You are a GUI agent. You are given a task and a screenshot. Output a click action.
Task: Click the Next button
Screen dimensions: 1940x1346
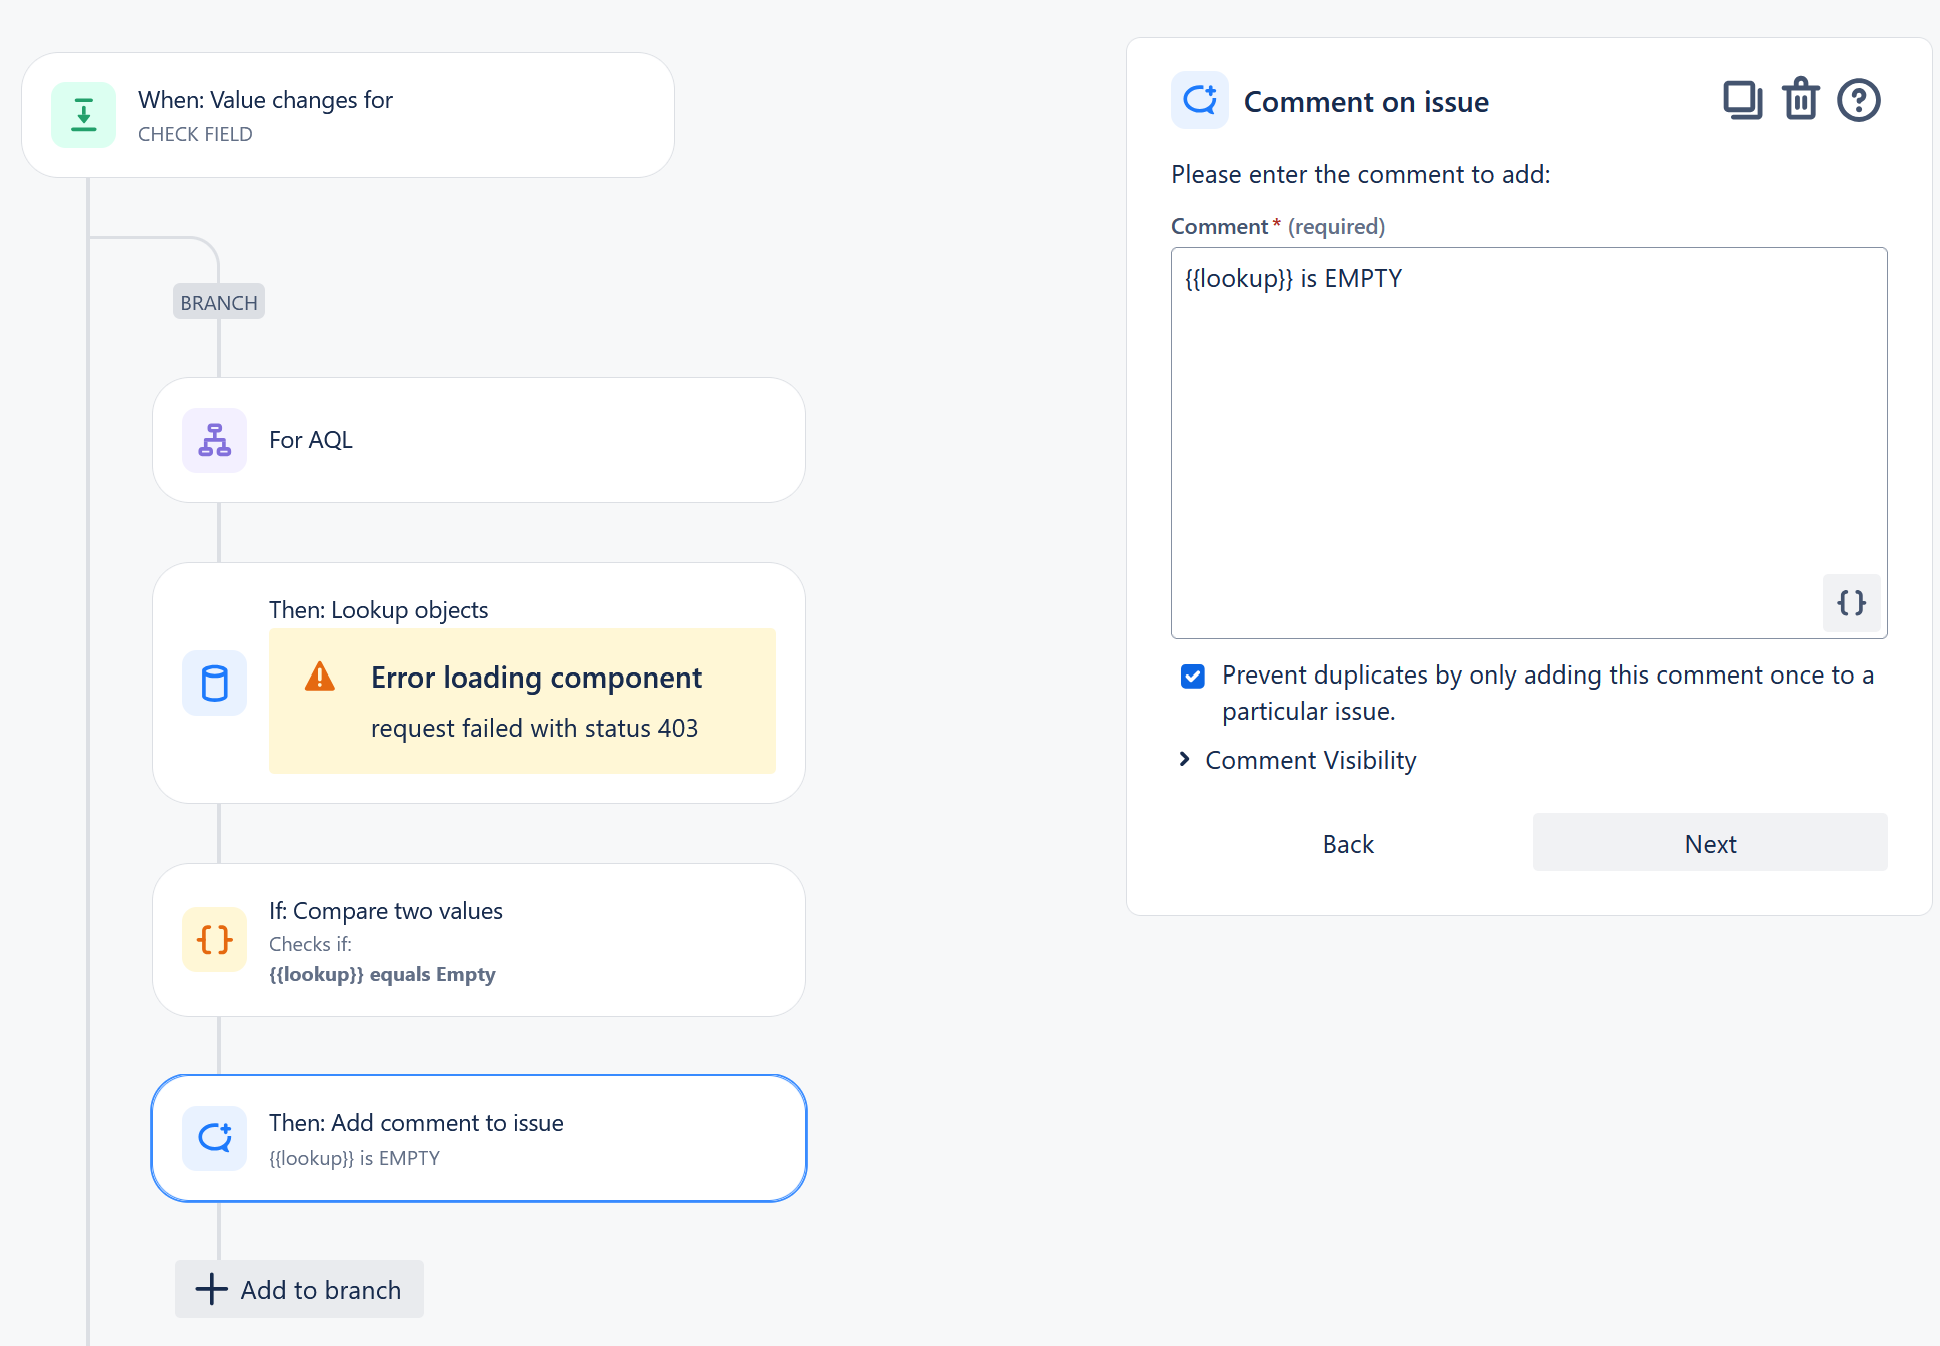click(1709, 843)
